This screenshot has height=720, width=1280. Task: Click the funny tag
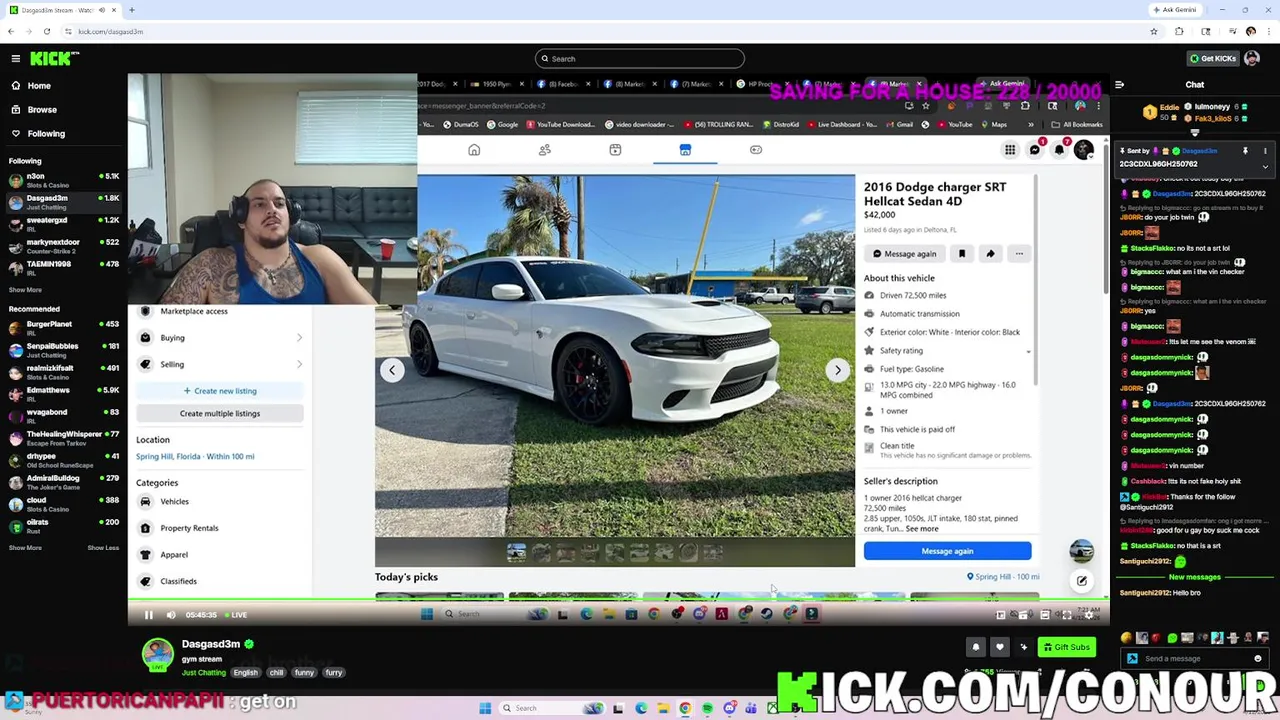tap(304, 673)
